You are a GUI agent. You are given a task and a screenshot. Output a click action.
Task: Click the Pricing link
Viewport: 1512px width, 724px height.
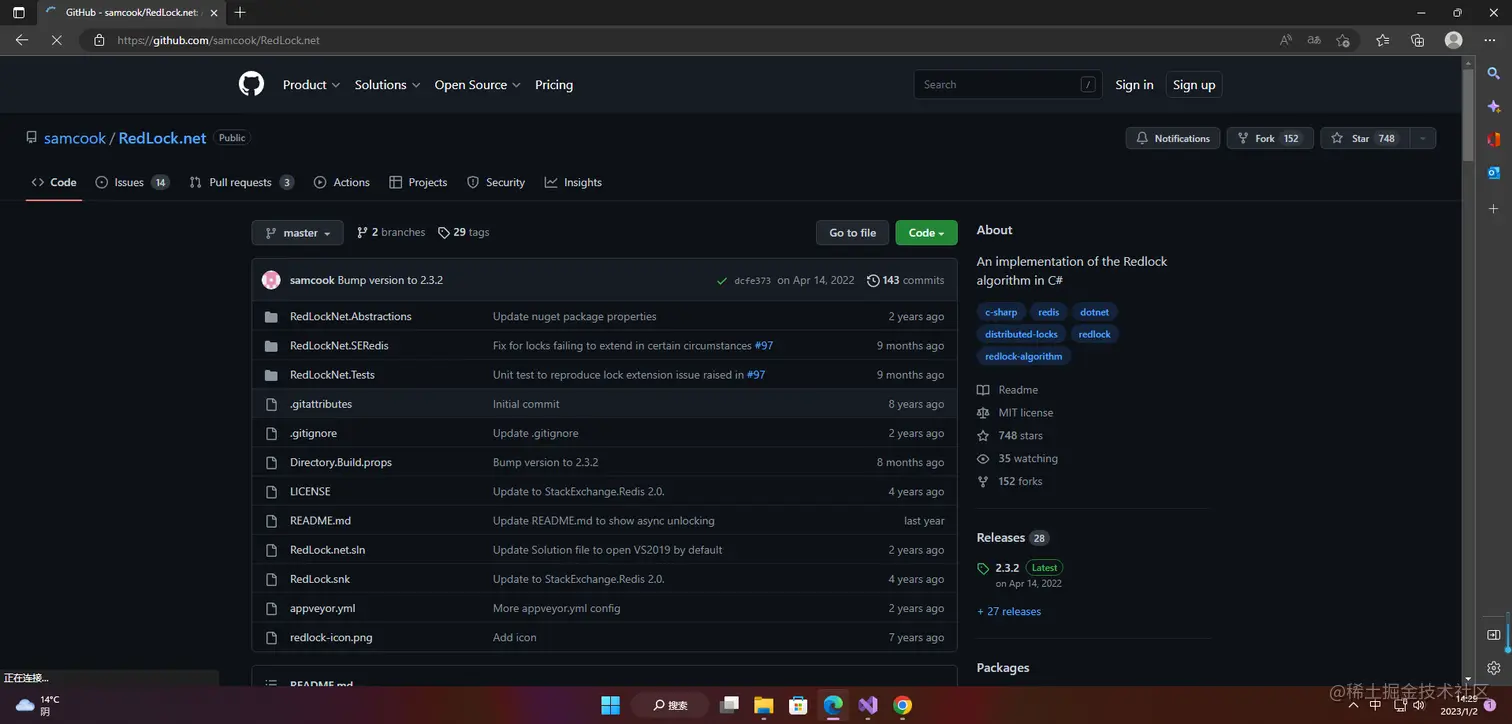click(554, 85)
